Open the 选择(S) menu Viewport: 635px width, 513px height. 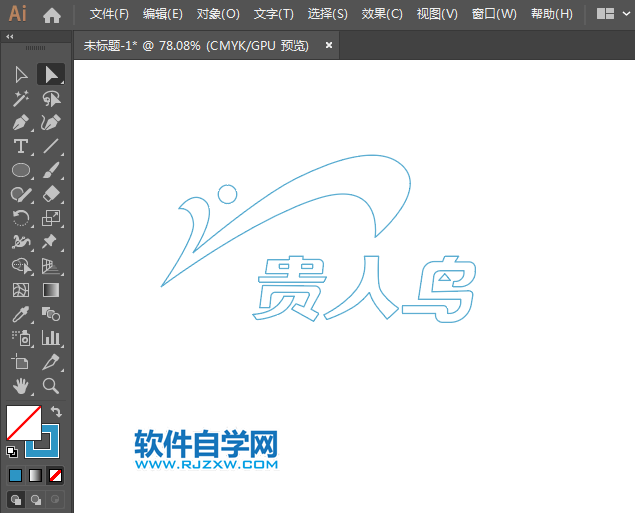328,14
